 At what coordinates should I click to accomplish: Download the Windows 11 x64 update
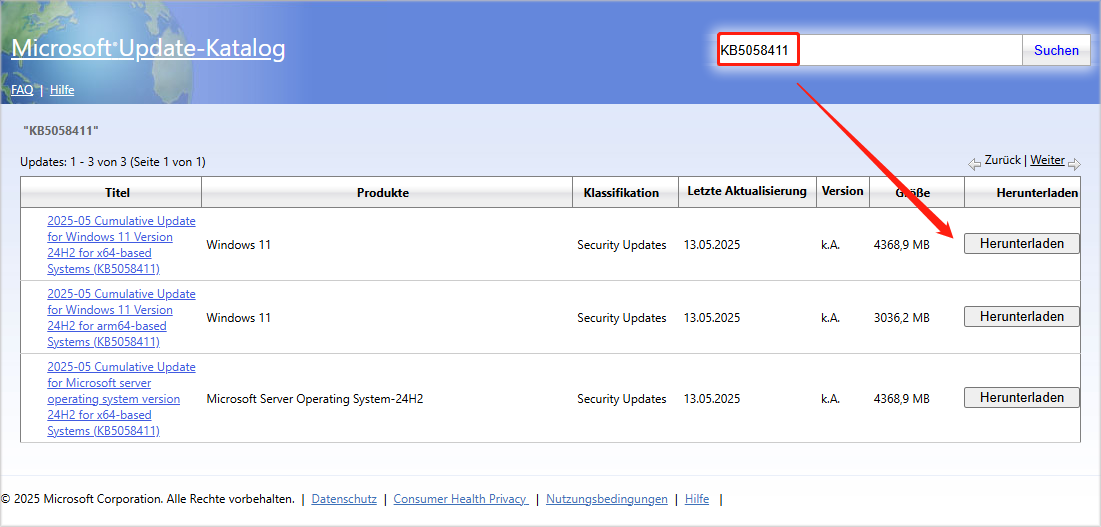(1022, 244)
